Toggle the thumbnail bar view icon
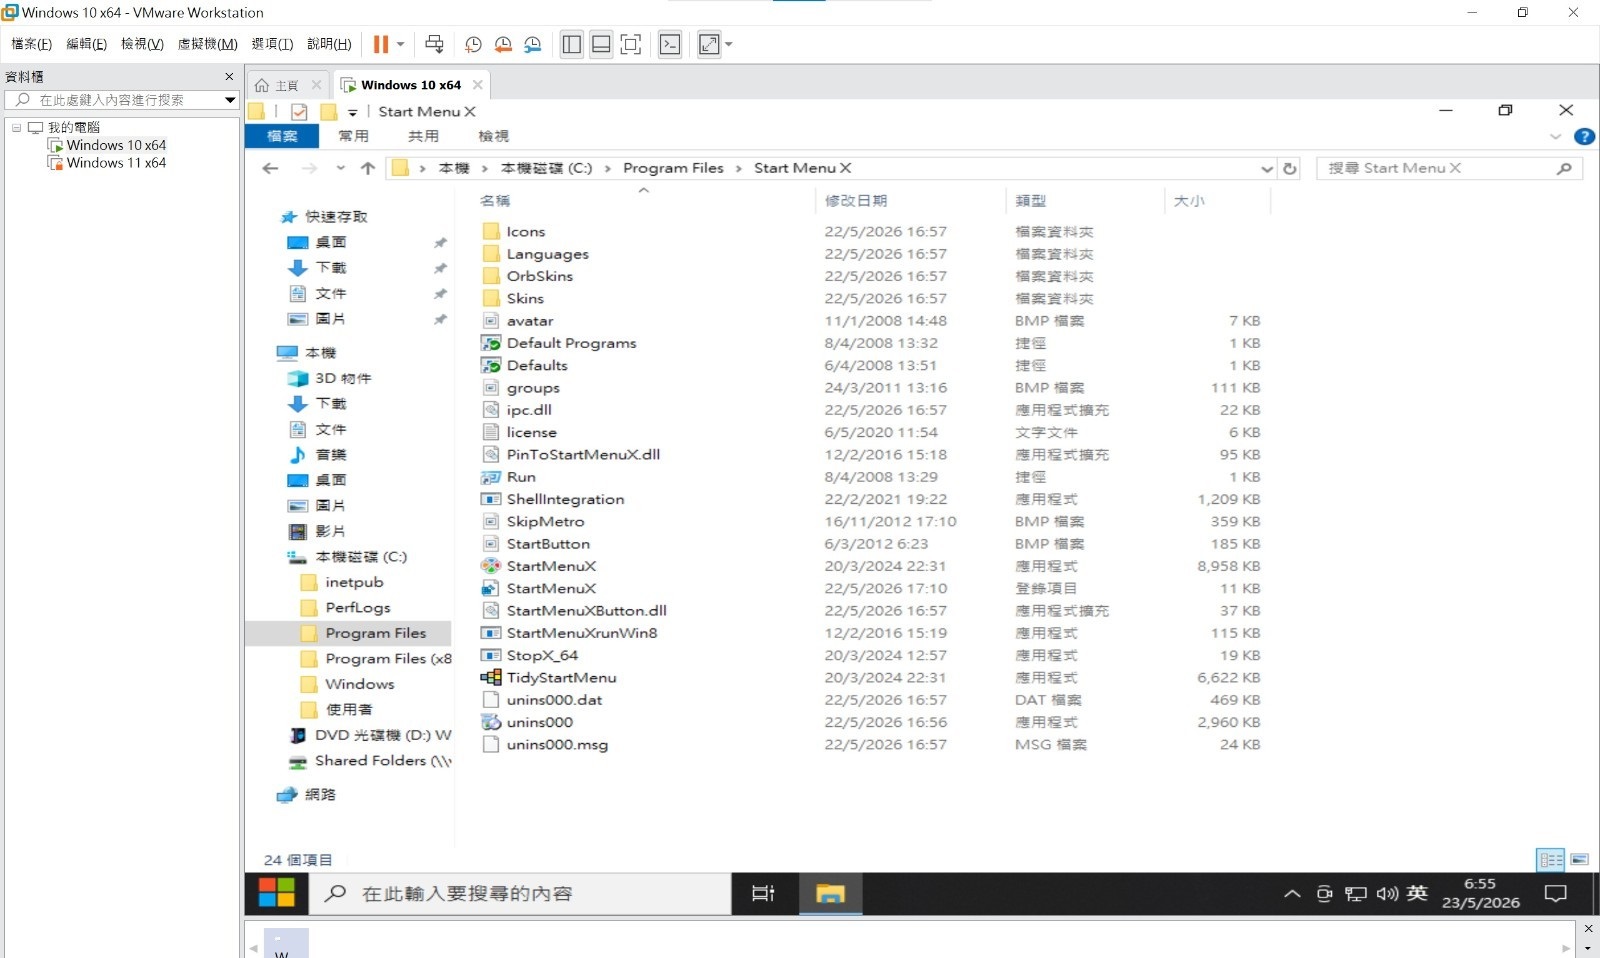Screen dimensions: 1600x958 601,44
